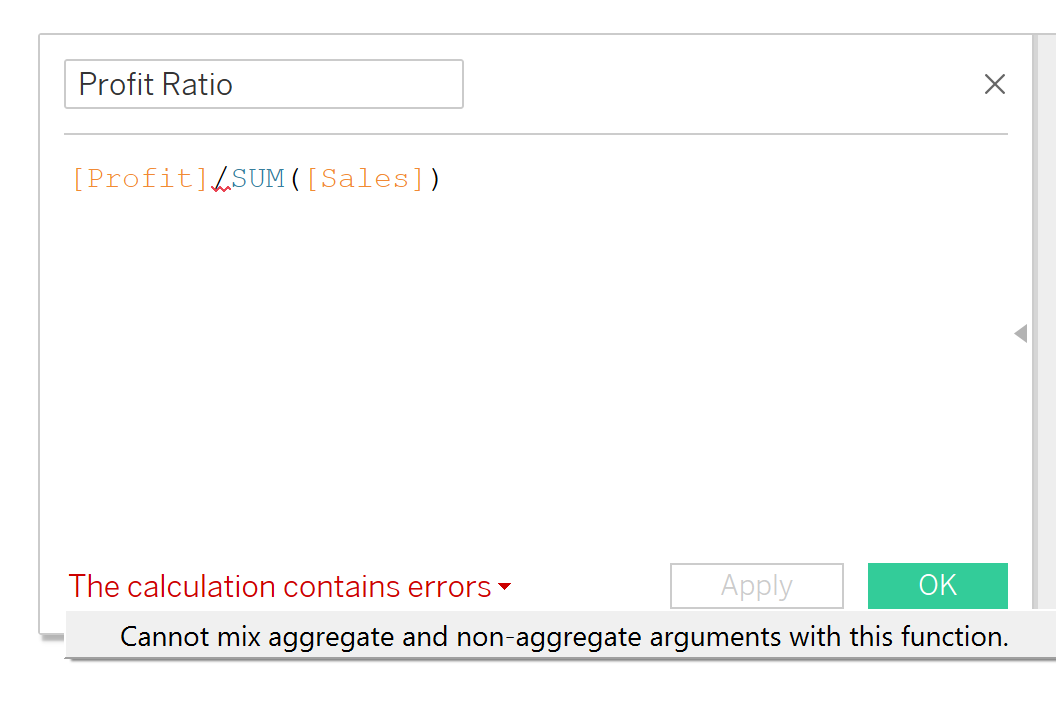Screen dimensions: 1056x710
Task: Select the [Profit] field token in the formula
Action: tap(139, 178)
